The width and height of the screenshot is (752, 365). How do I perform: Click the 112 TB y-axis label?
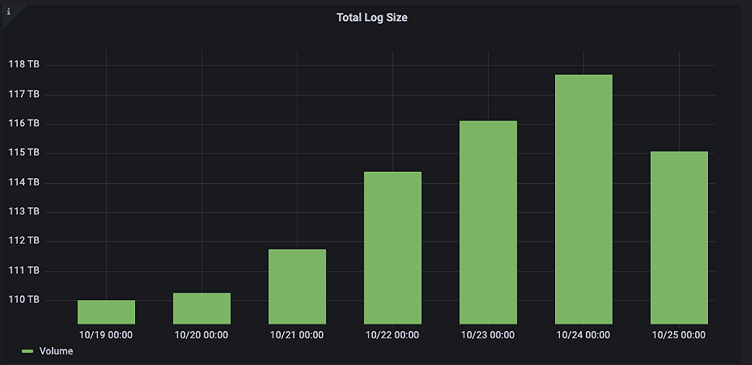pyautogui.click(x=24, y=241)
